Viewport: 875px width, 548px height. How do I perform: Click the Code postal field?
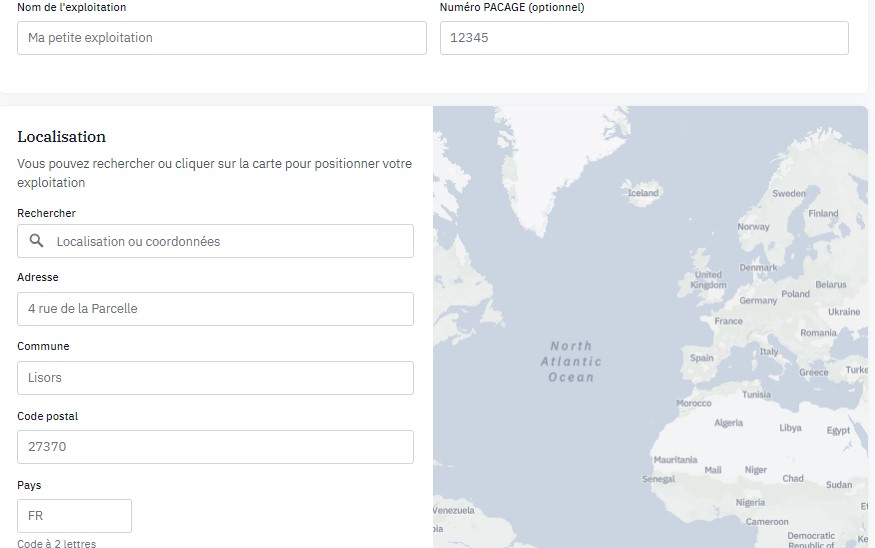tap(215, 446)
